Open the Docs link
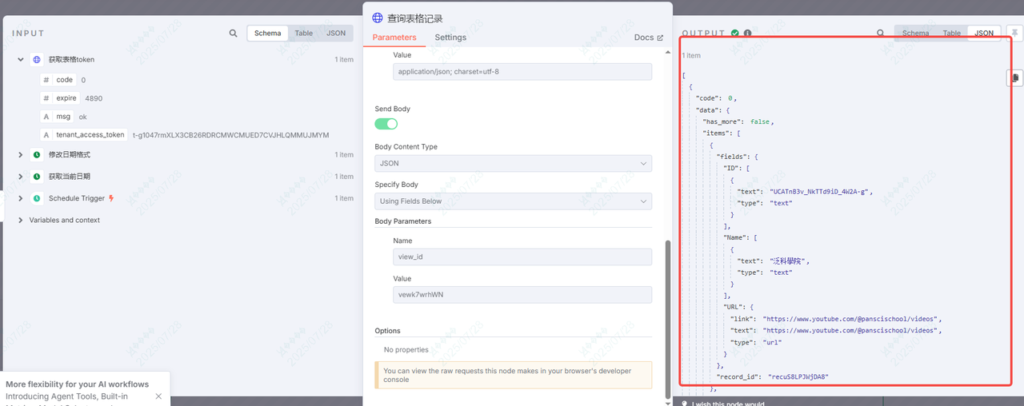 click(648, 38)
